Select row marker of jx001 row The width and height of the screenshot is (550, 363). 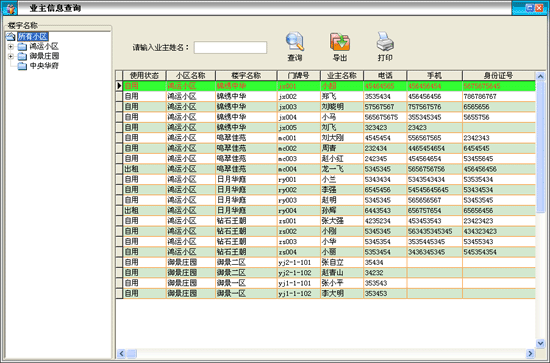tap(119, 86)
